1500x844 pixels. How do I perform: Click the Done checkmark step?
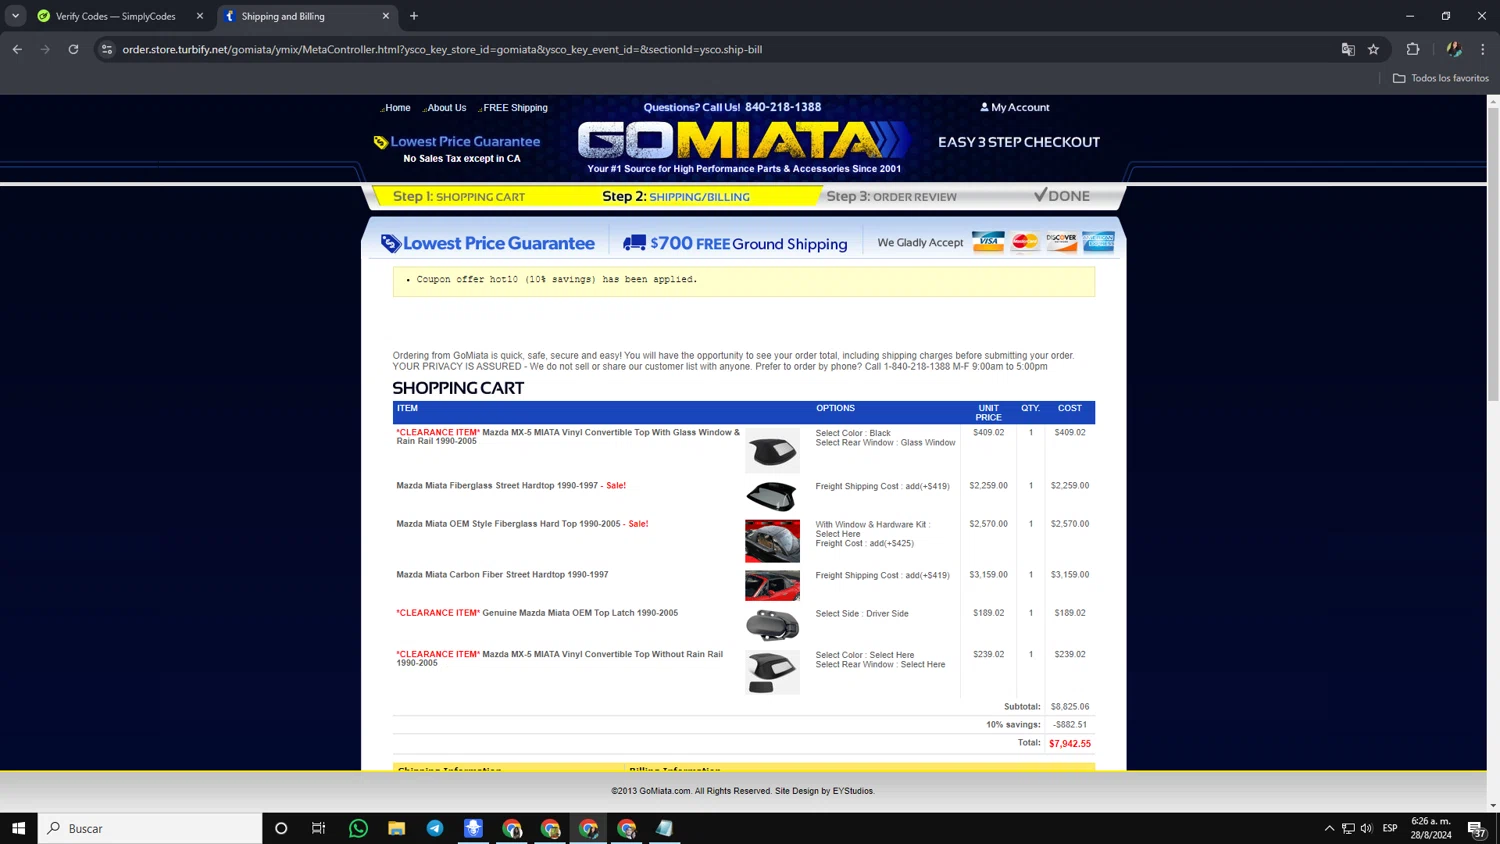pos(1061,196)
